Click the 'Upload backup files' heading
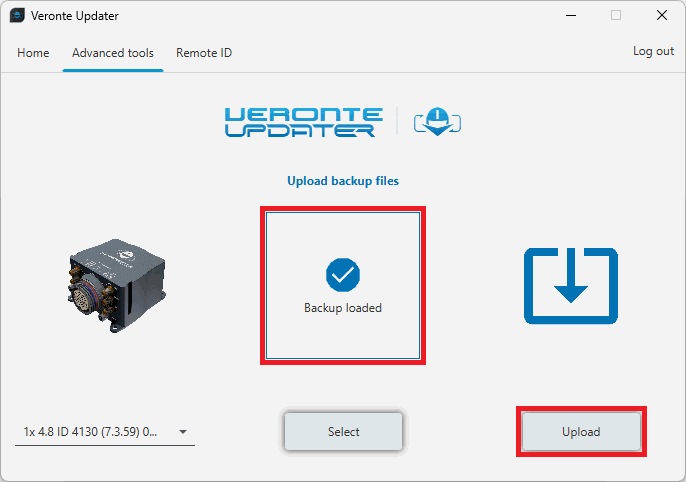686x482 pixels. tap(343, 181)
